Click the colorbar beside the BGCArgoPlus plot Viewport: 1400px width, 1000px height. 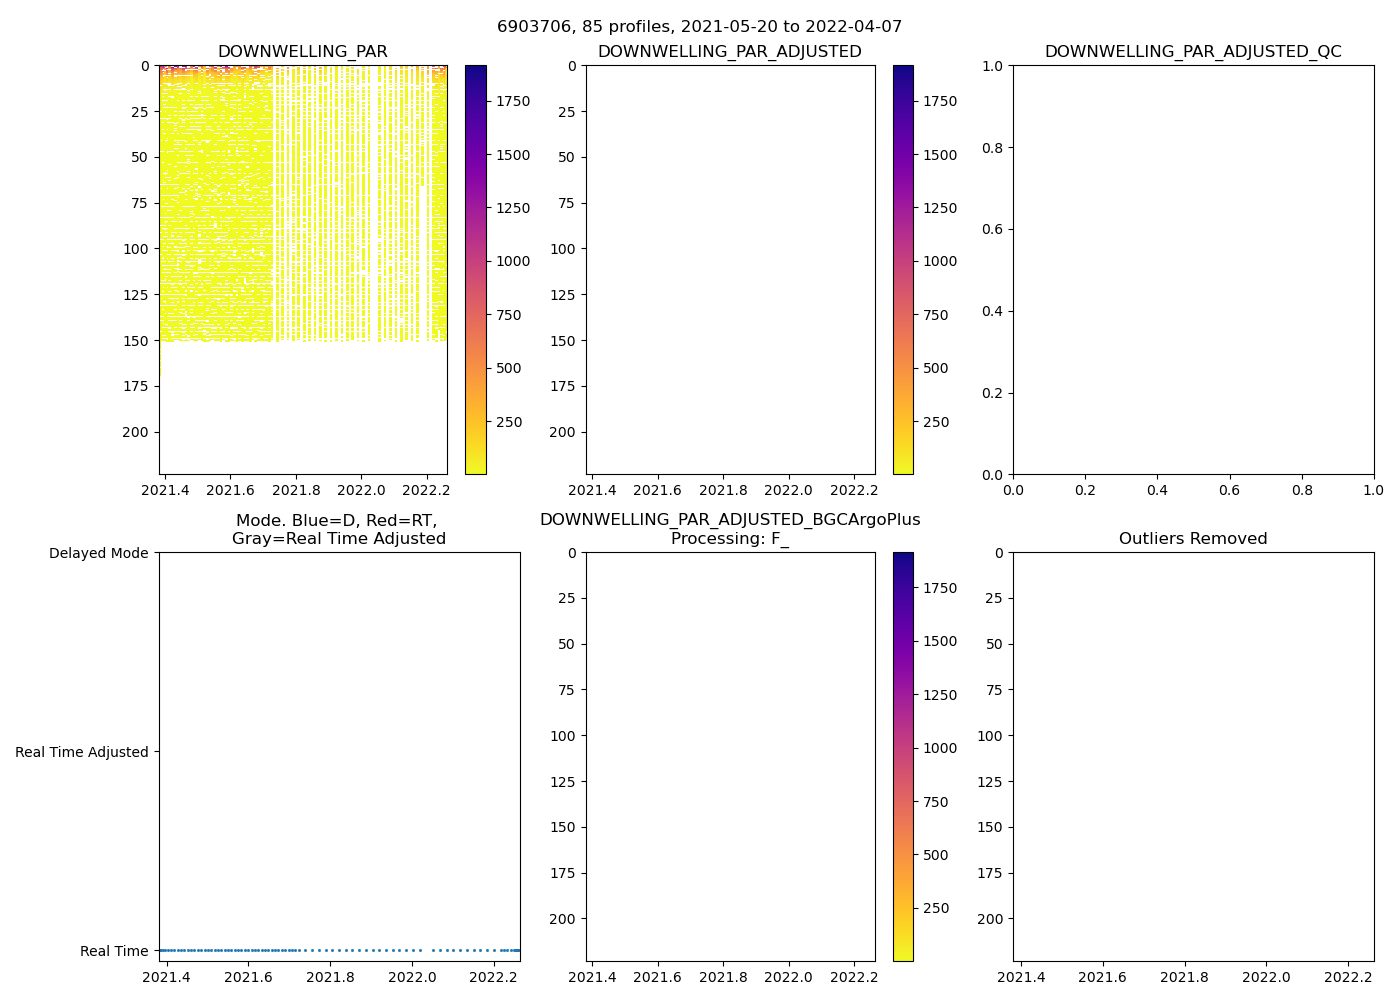click(903, 757)
